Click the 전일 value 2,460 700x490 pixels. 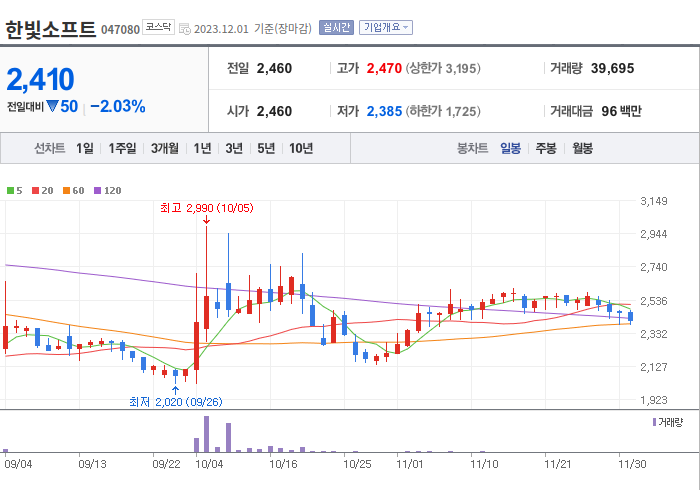(x=274, y=68)
